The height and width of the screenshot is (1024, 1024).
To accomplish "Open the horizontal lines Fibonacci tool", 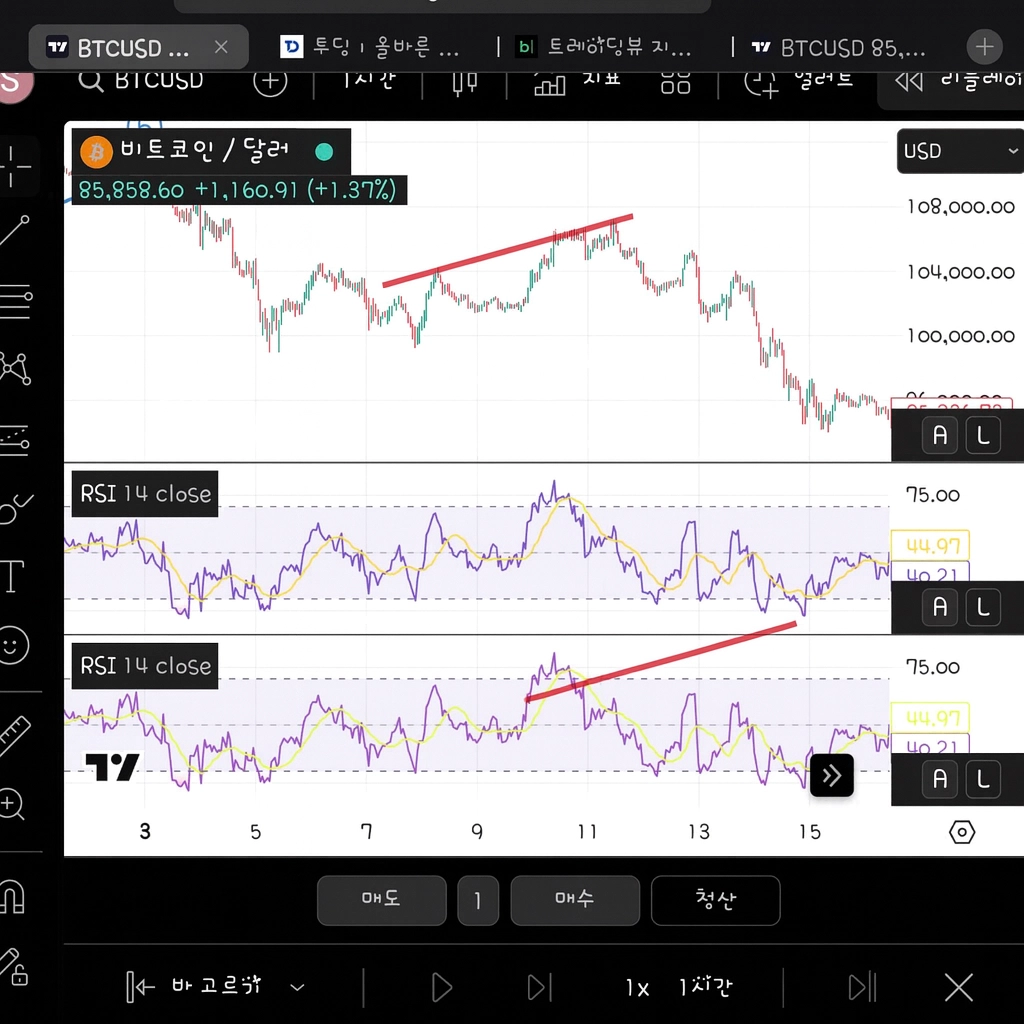I will point(16,301).
